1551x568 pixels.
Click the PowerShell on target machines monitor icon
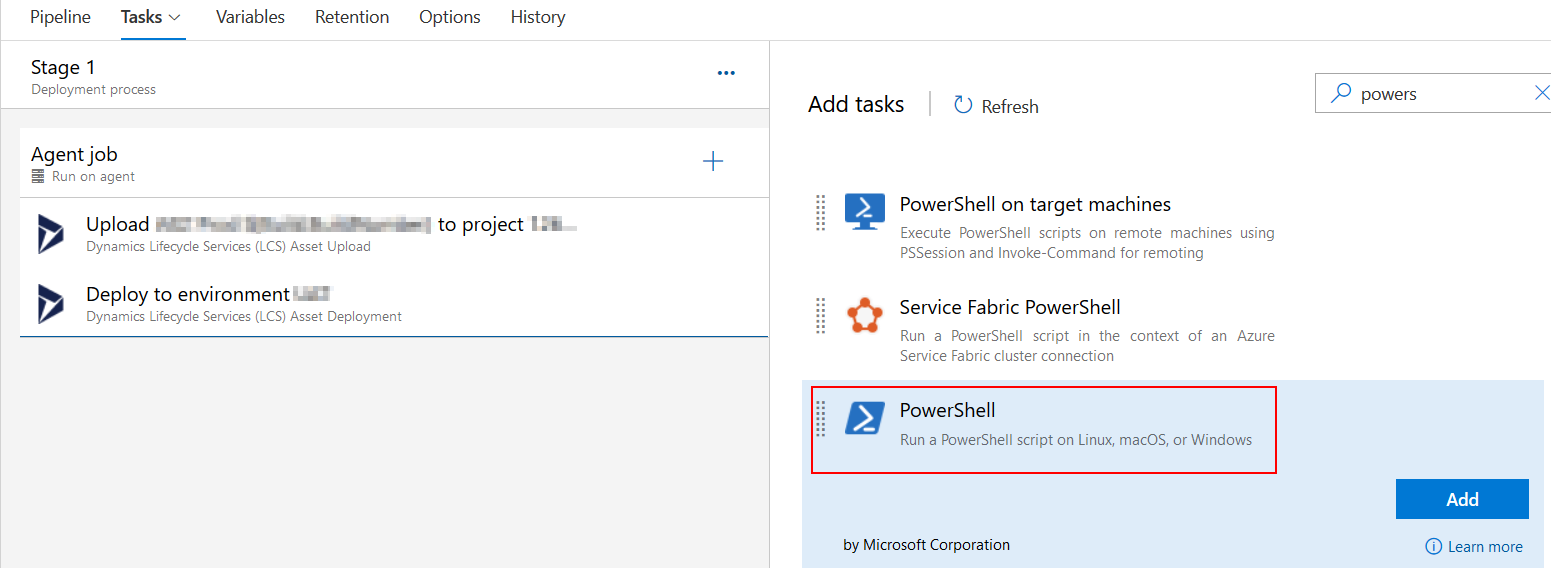click(865, 212)
